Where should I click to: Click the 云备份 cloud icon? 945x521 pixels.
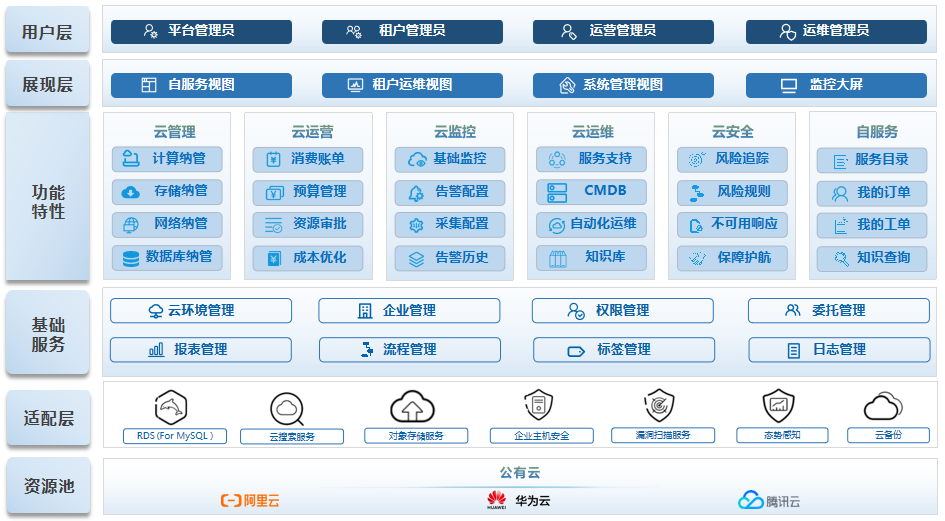point(882,406)
